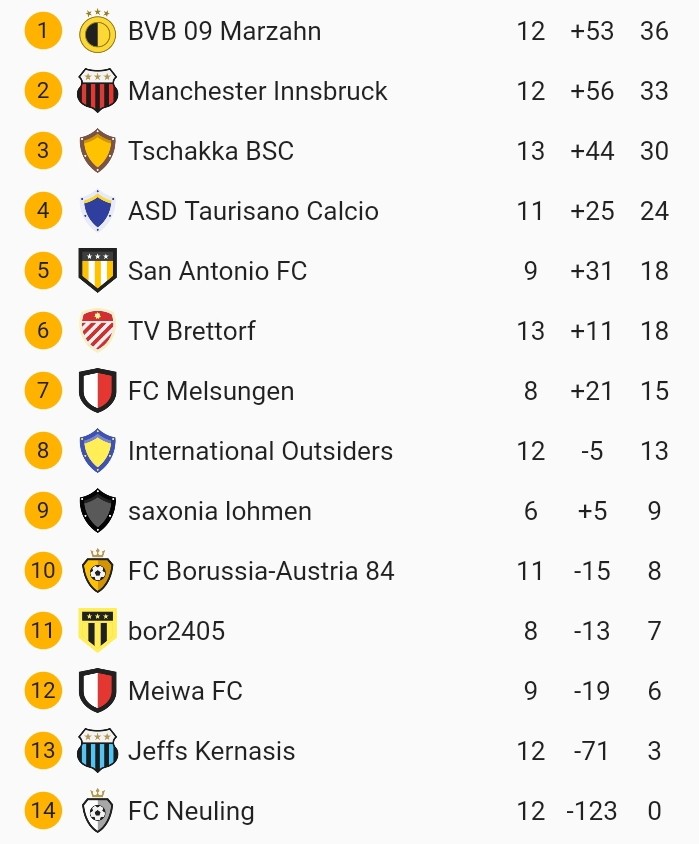Image resolution: width=699 pixels, height=844 pixels.
Task: Click the rank 14 position badge
Action: click(x=43, y=810)
